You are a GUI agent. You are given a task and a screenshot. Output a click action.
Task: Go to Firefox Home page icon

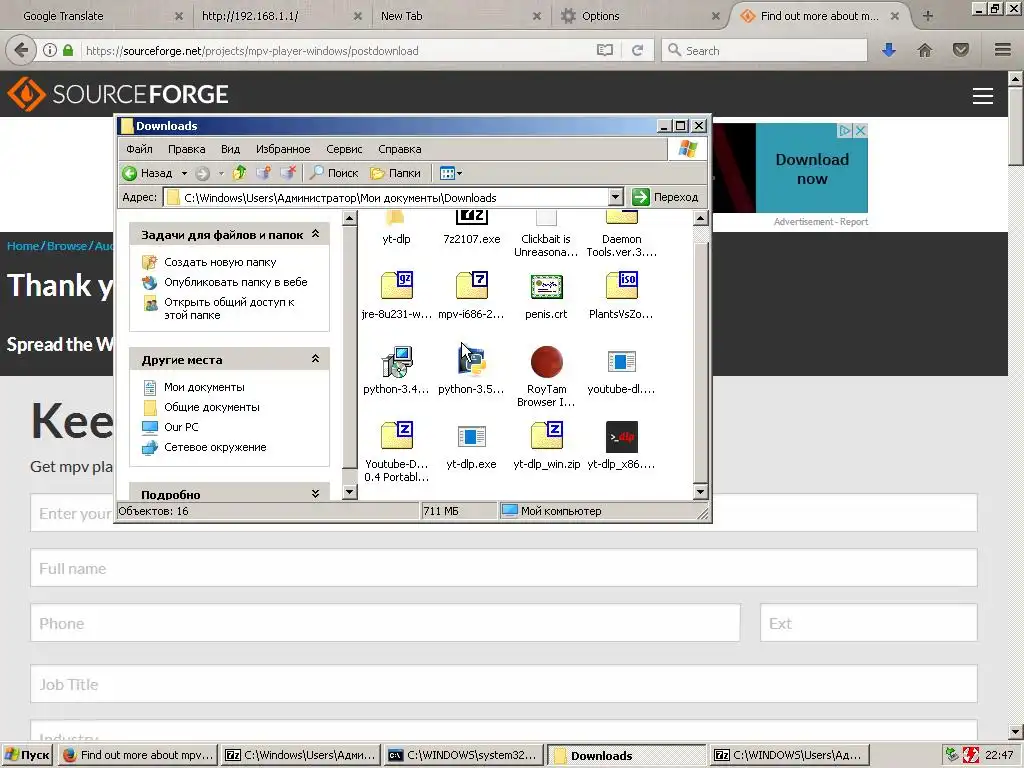click(x=925, y=50)
